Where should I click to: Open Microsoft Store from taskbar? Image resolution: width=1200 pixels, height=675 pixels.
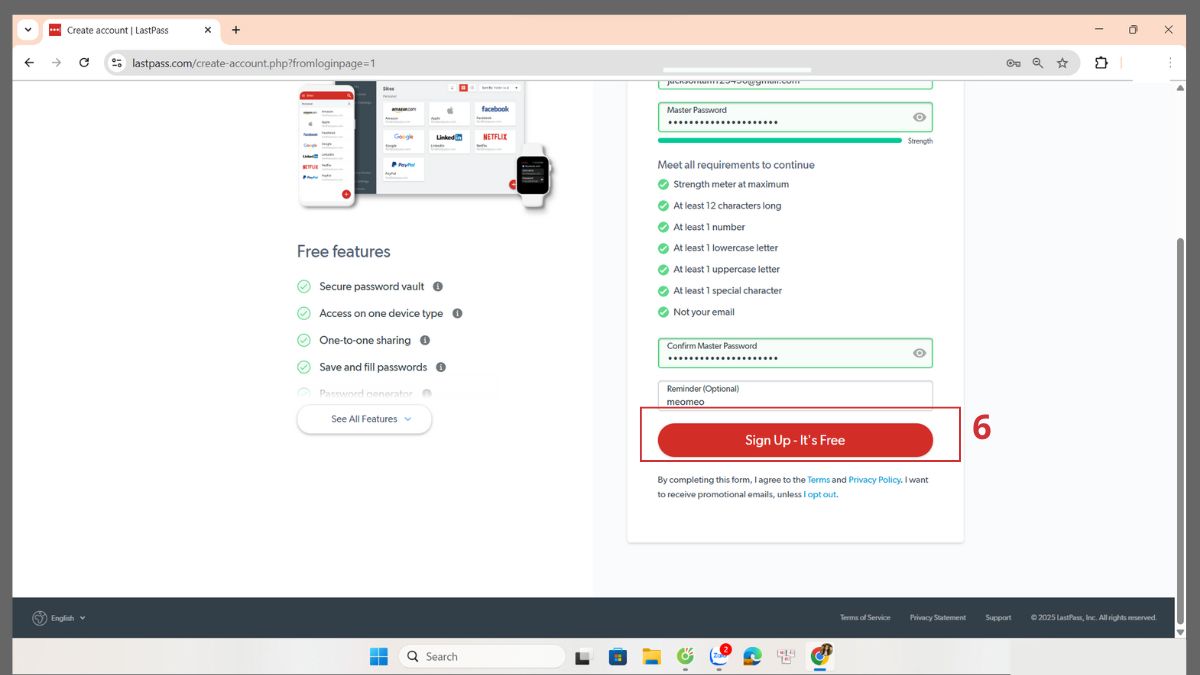pos(618,656)
